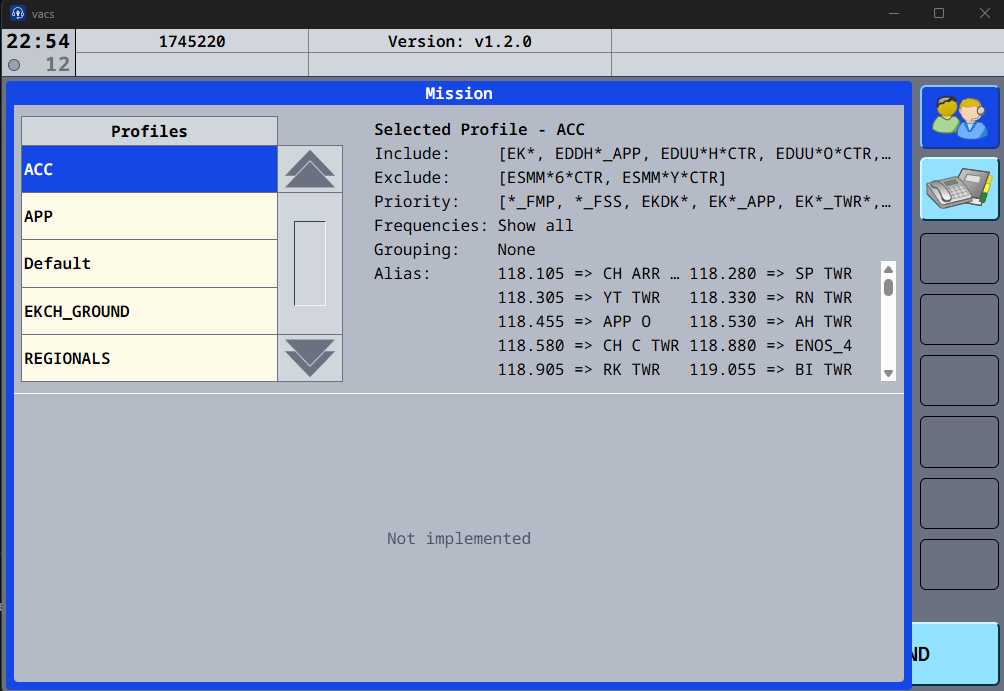Click the alias list scrollbar thumb
This screenshot has width=1004, height=691.
[x=888, y=288]
